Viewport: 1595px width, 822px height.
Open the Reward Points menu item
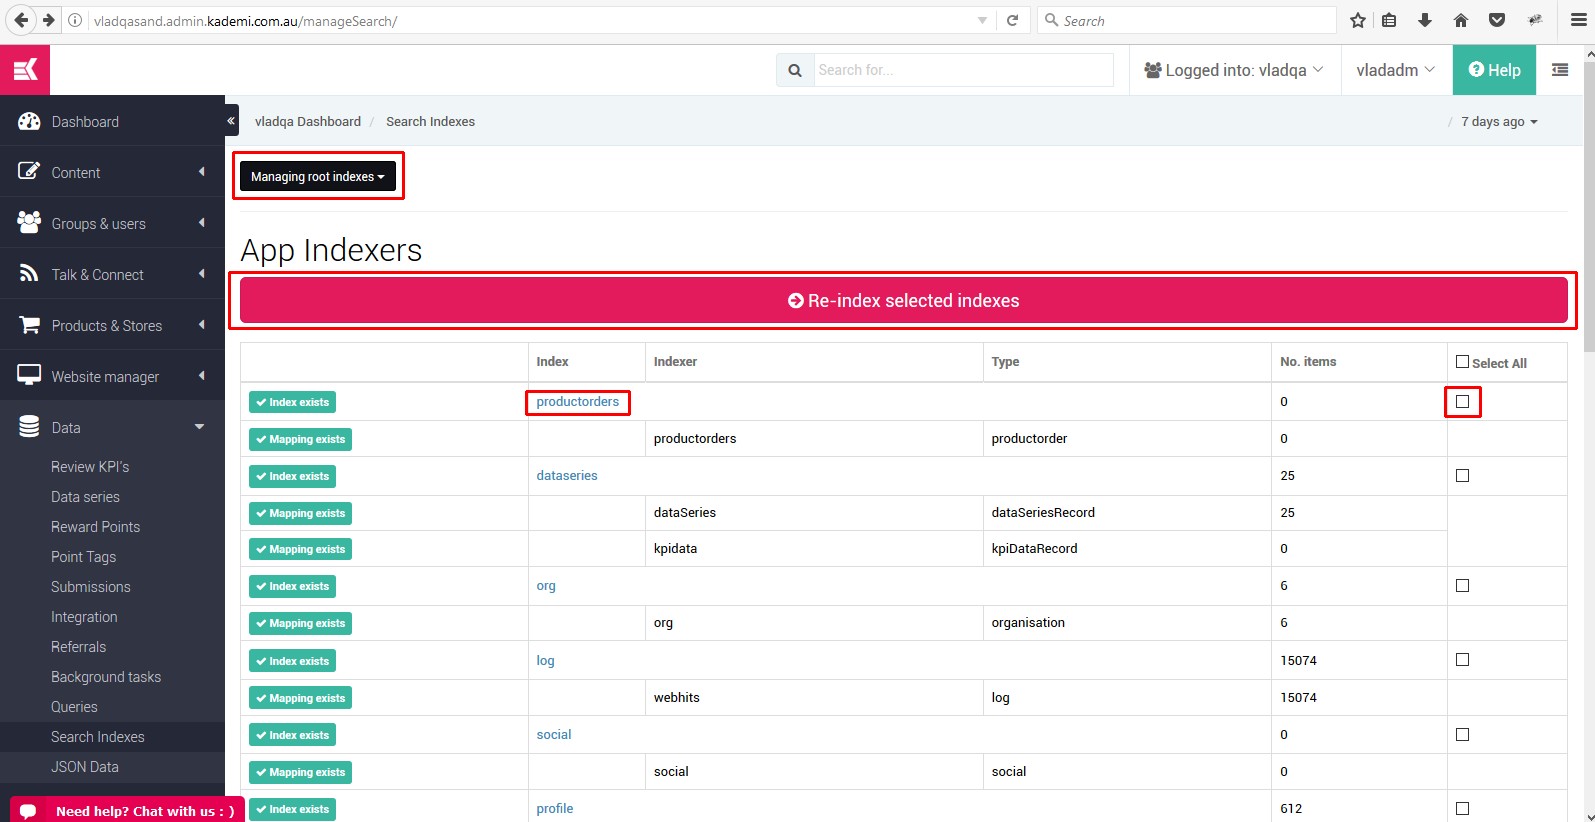point(95,526)
